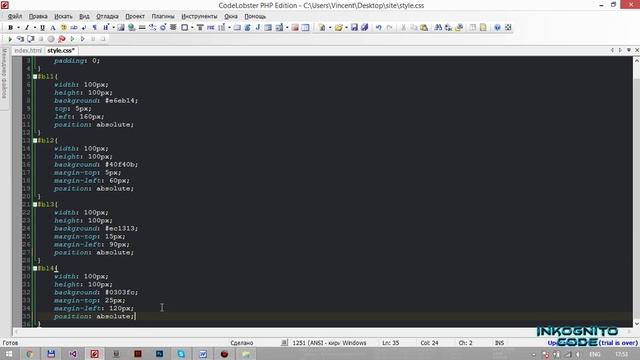Click the '#0303fc' background value

121,293
